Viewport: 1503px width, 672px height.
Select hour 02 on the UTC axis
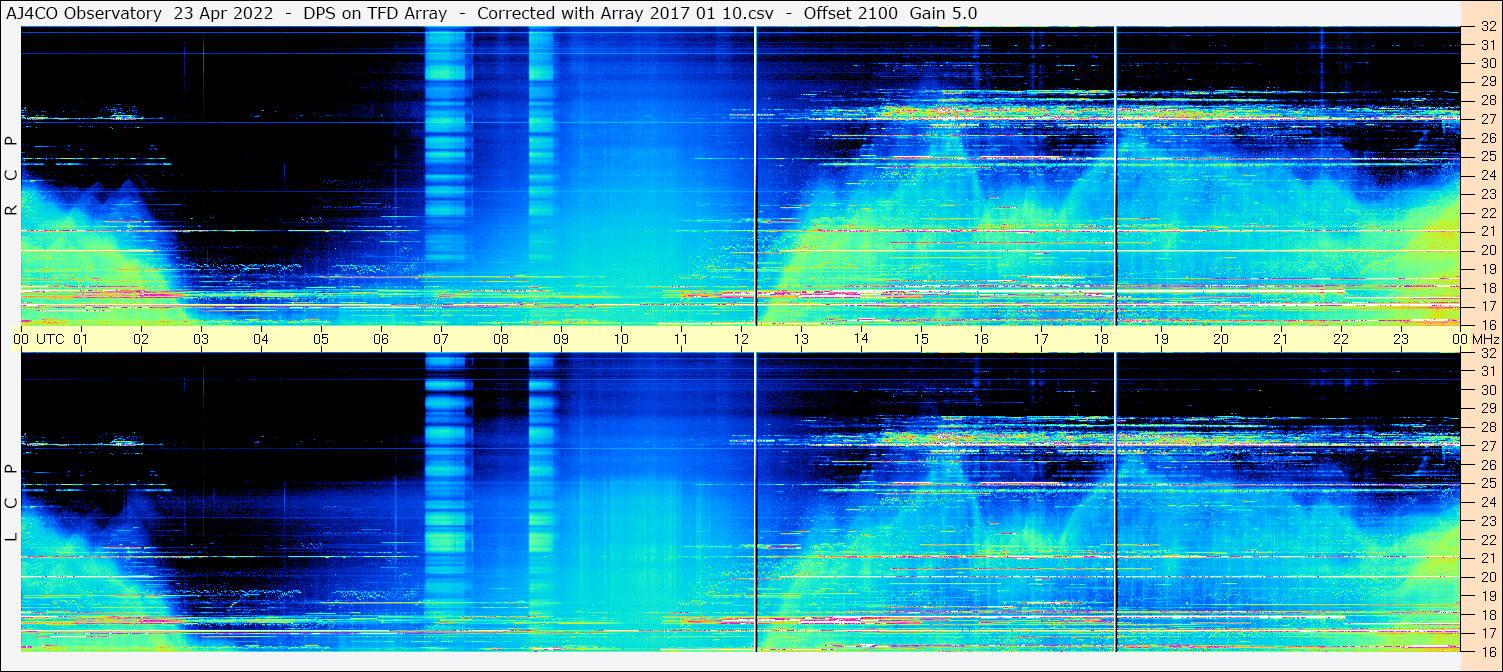click(141, 339)
